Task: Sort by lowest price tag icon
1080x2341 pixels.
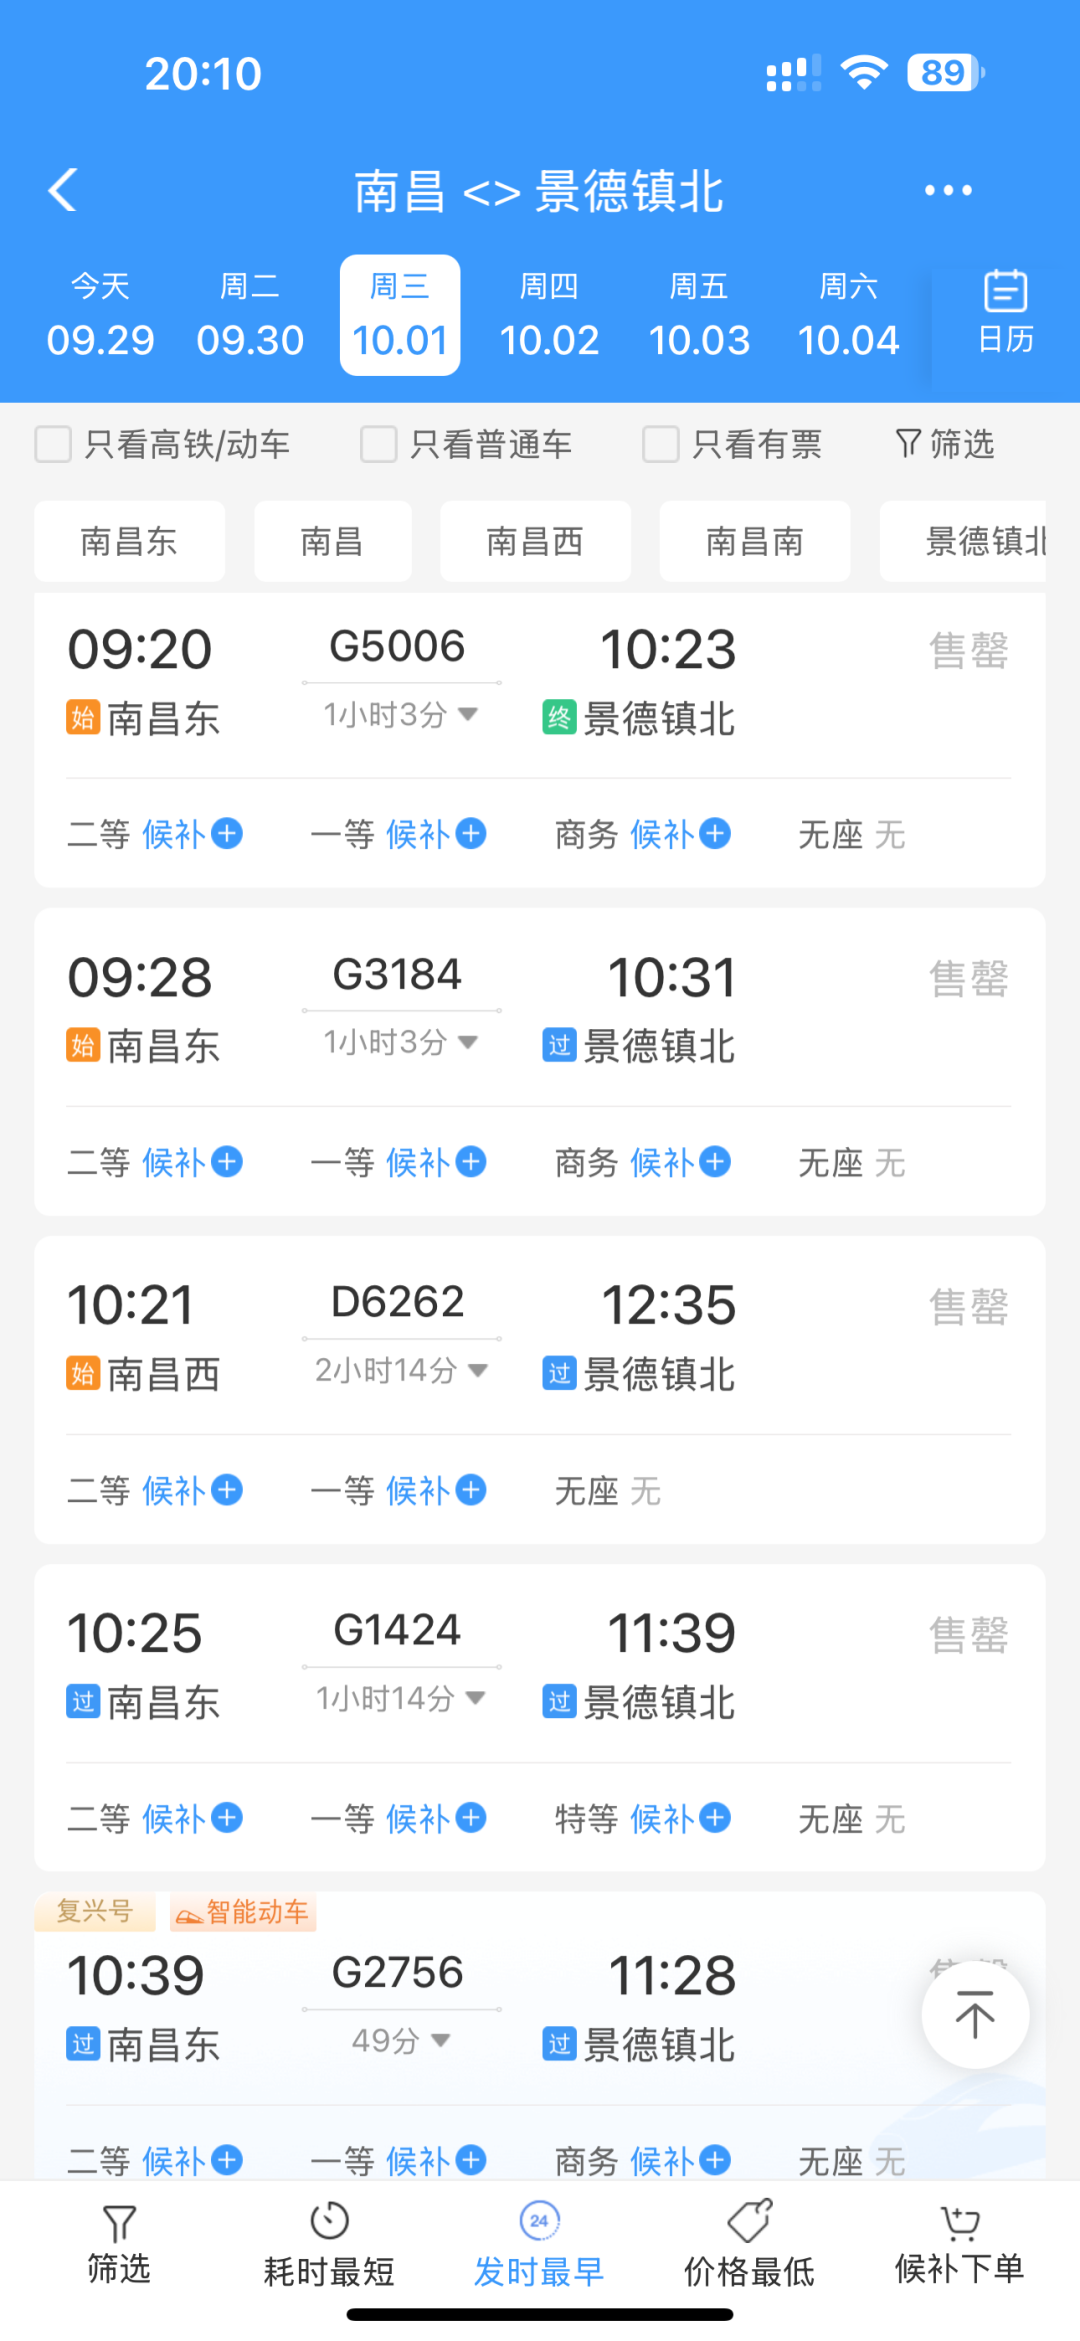Action: point(749,2222)
